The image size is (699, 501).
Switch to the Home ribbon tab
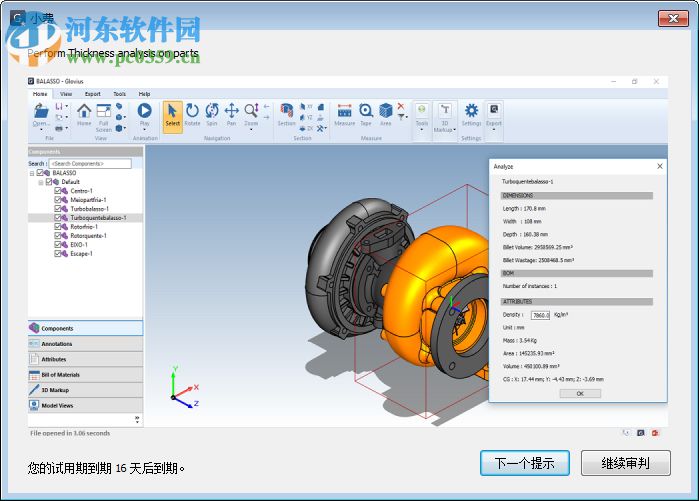coord(40,94)
